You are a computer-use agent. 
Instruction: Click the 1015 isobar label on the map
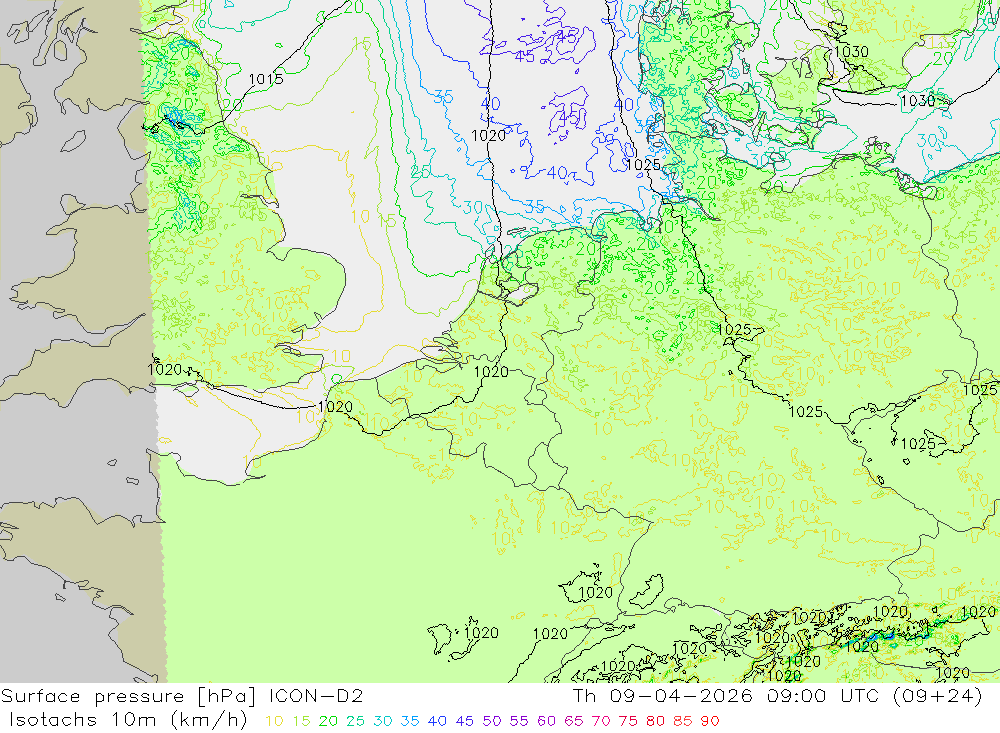click(x=266, y=79)
